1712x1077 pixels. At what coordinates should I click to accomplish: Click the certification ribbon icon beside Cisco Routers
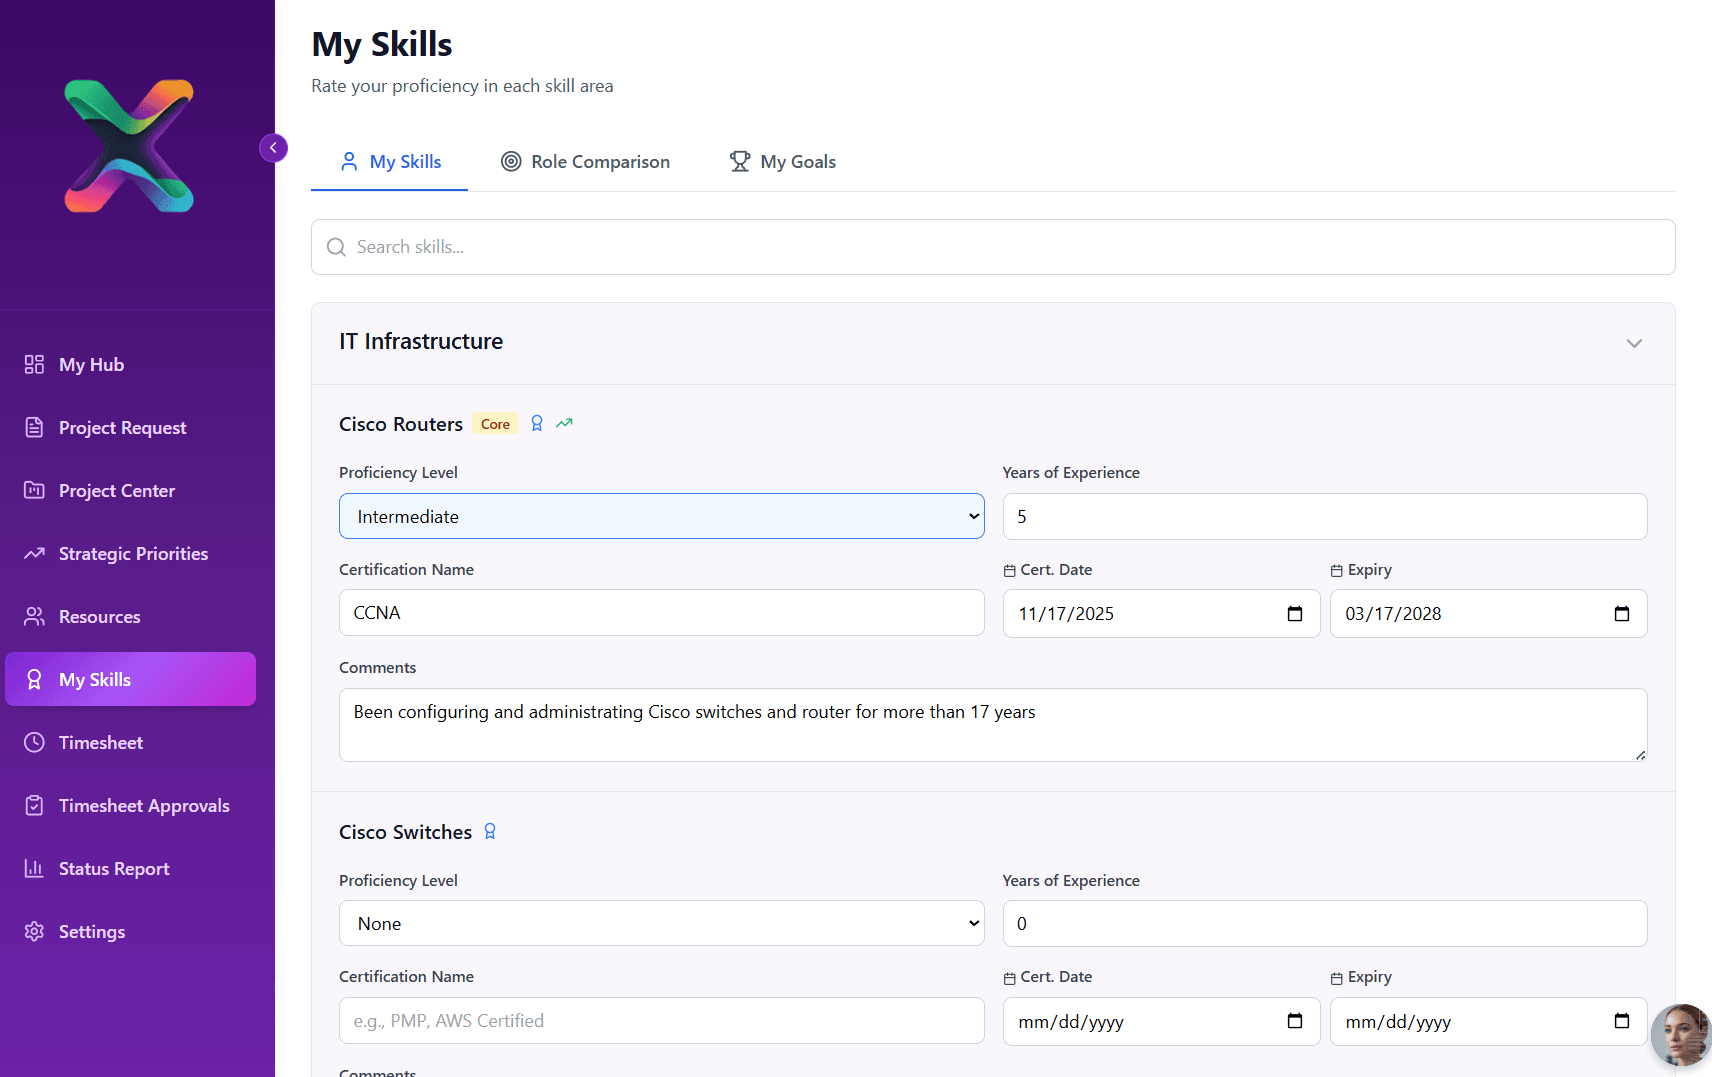[537, 424]
